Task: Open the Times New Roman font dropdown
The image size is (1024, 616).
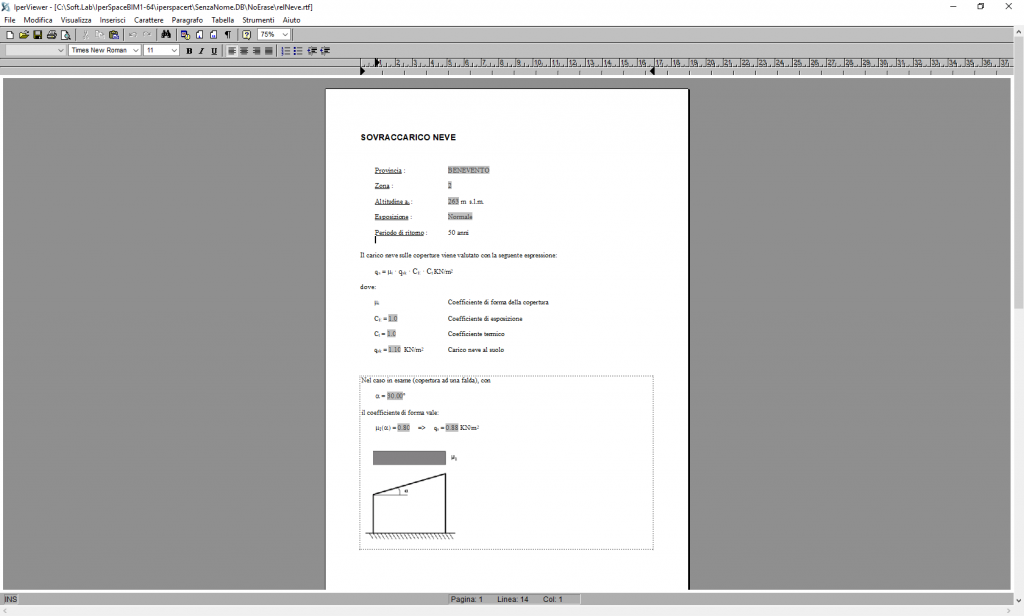Action: pos(136,50)
